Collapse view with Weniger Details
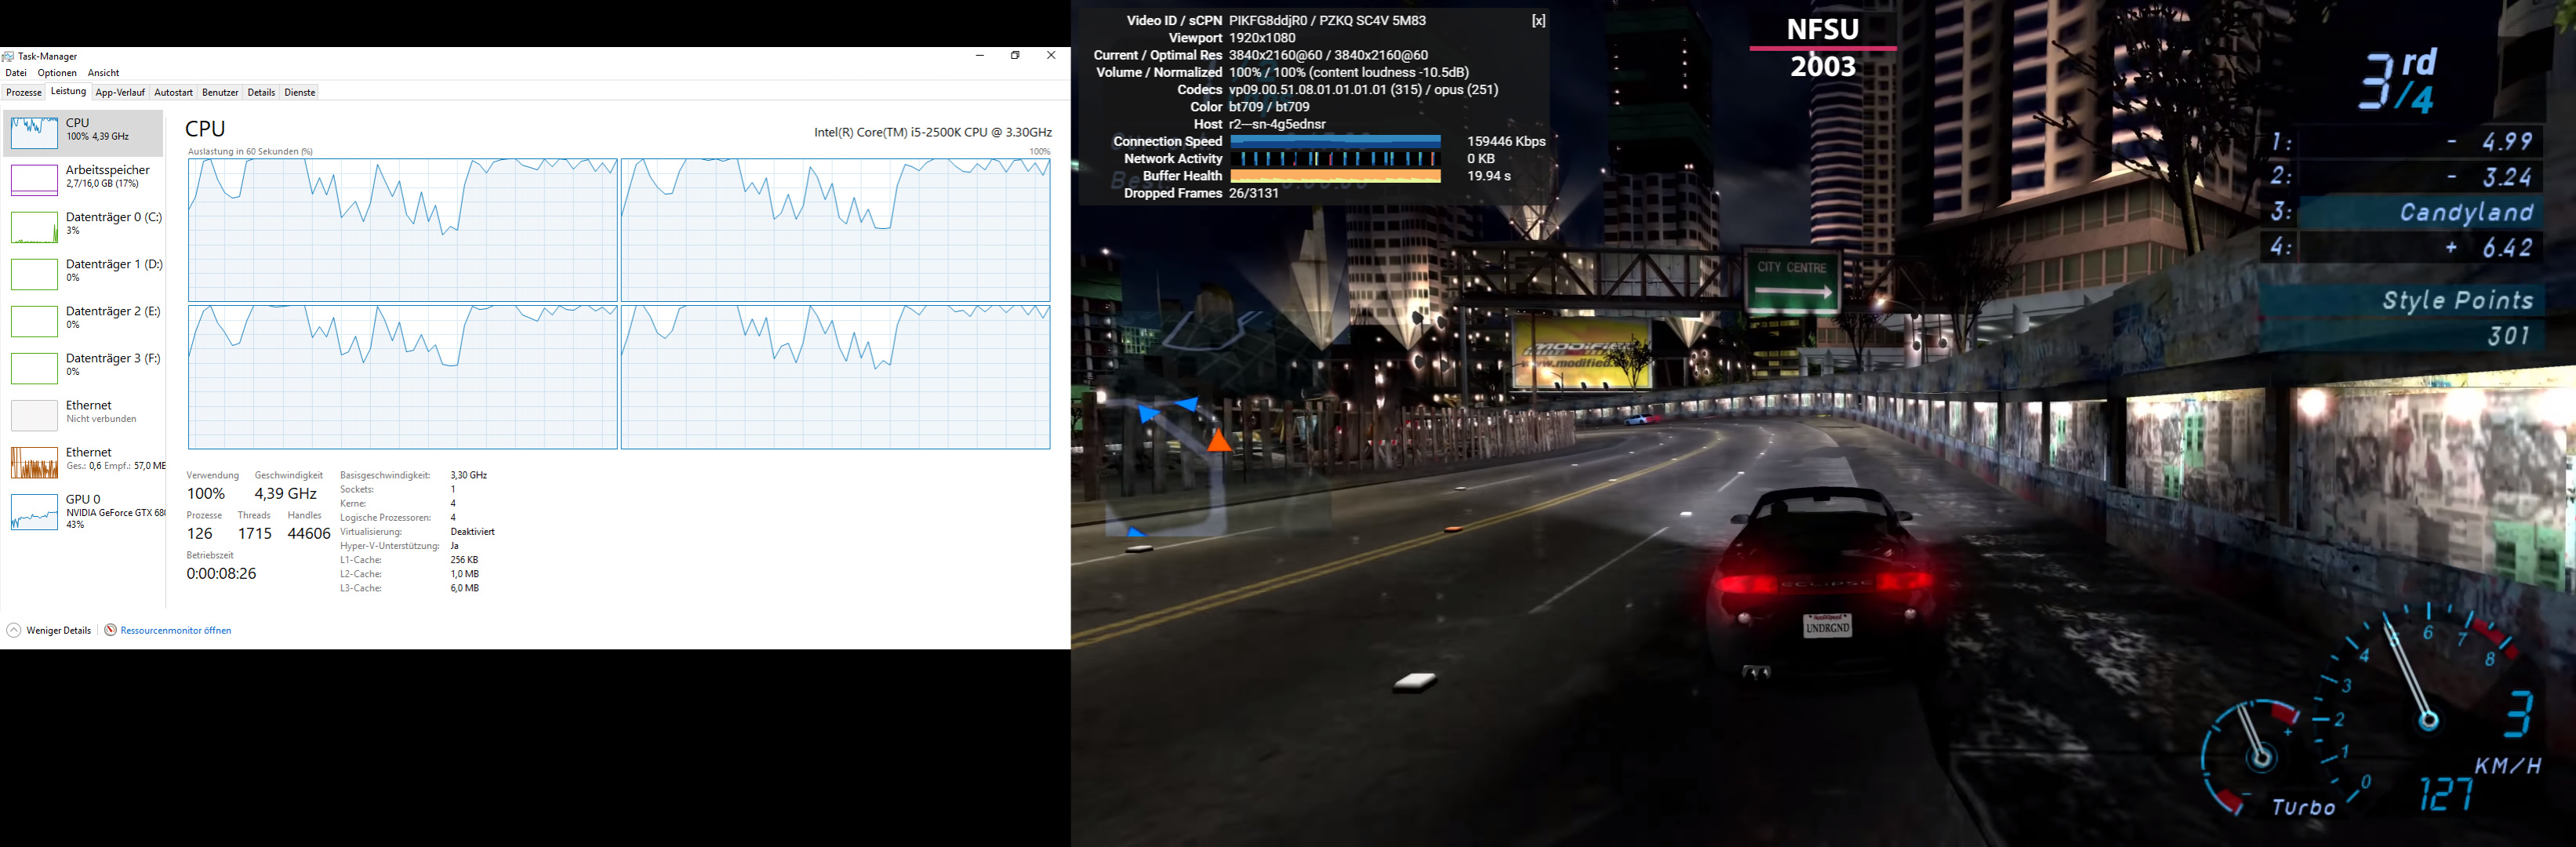The width and height of the screenshot is (2576, 847). pos(49,630)
